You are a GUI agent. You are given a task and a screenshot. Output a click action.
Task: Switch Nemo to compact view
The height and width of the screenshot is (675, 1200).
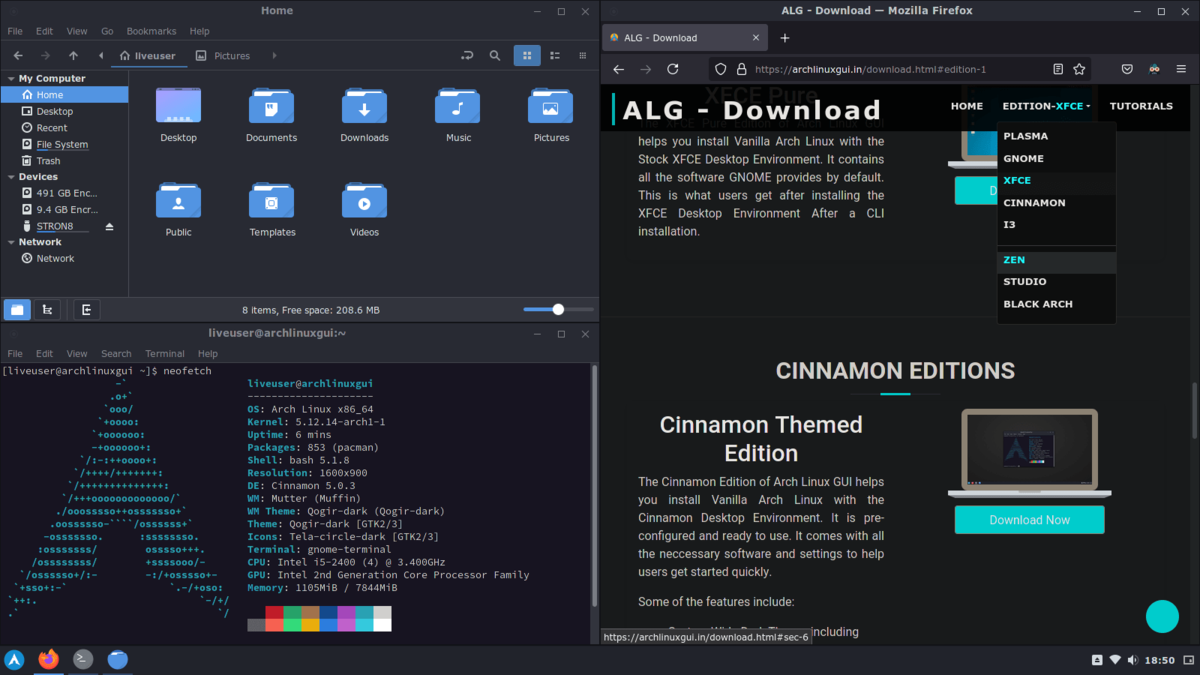pos(583,56)
